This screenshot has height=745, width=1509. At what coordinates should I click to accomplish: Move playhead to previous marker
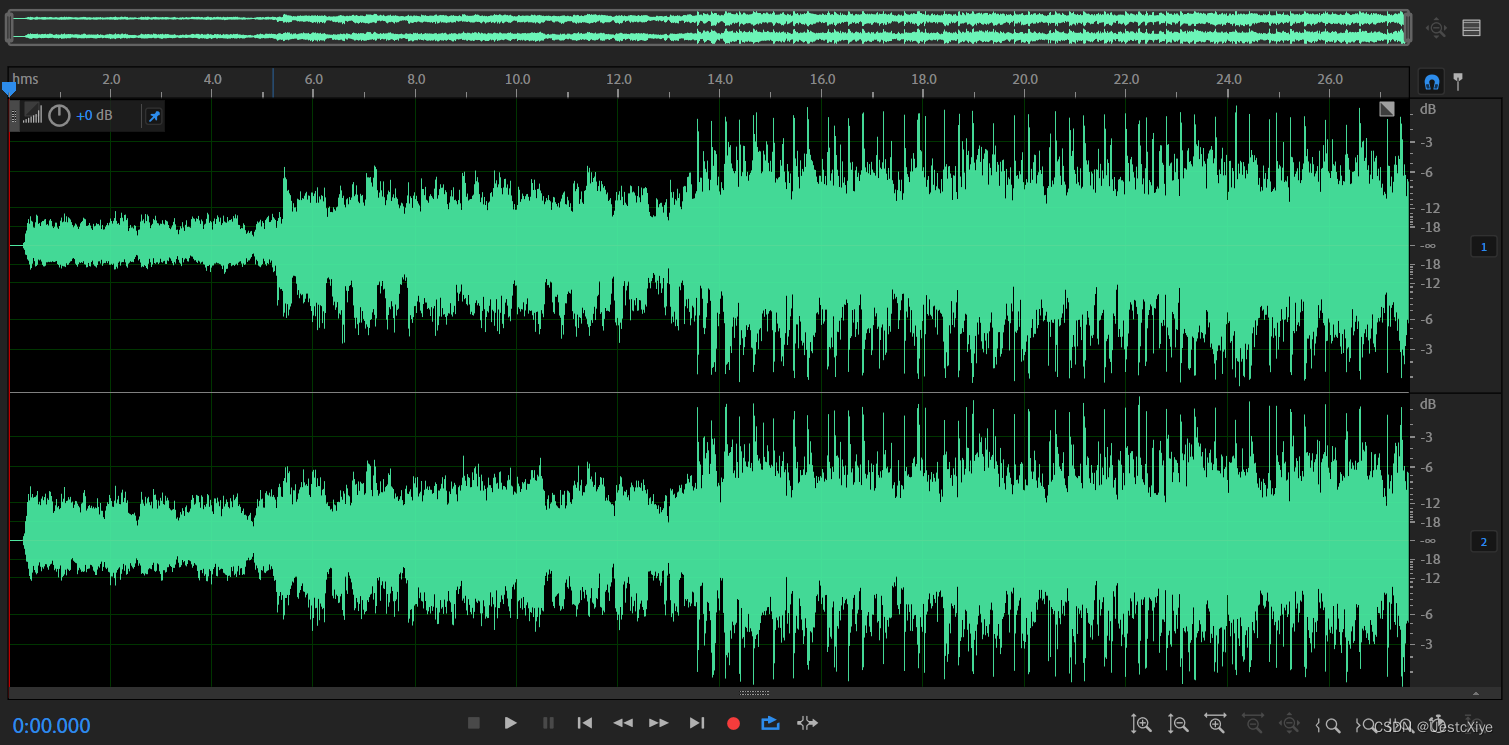(x=585, y=723)
